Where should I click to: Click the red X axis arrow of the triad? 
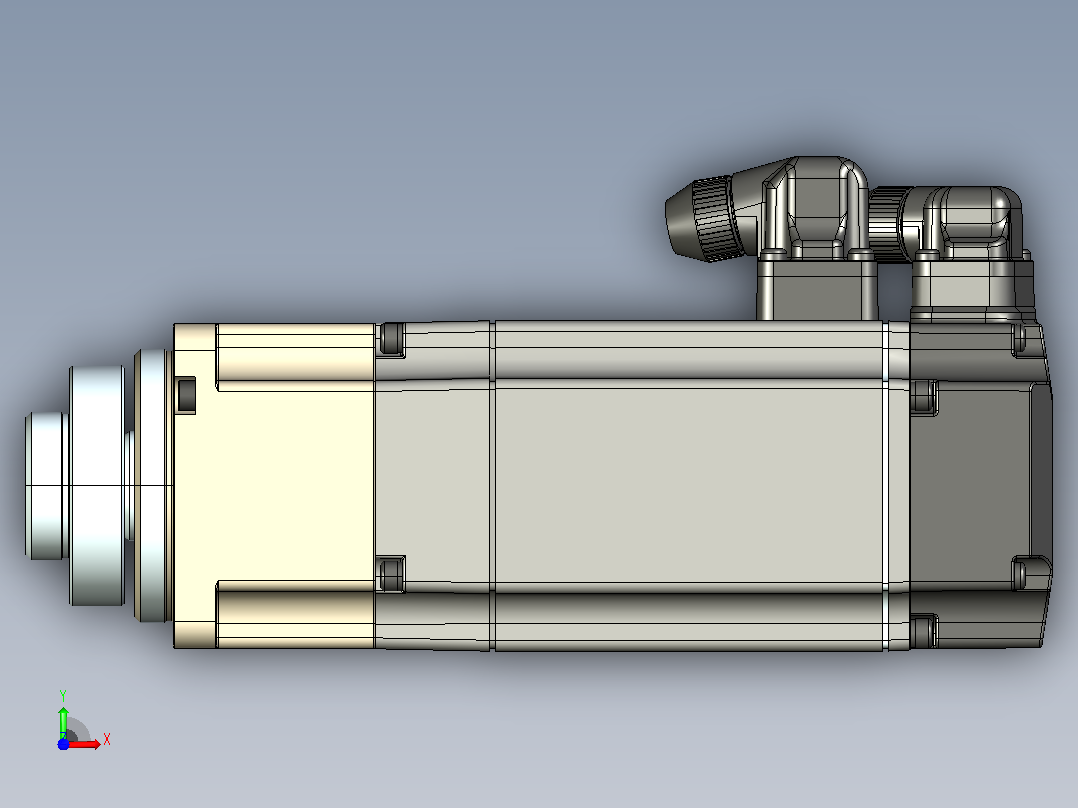tap(84, 744)
